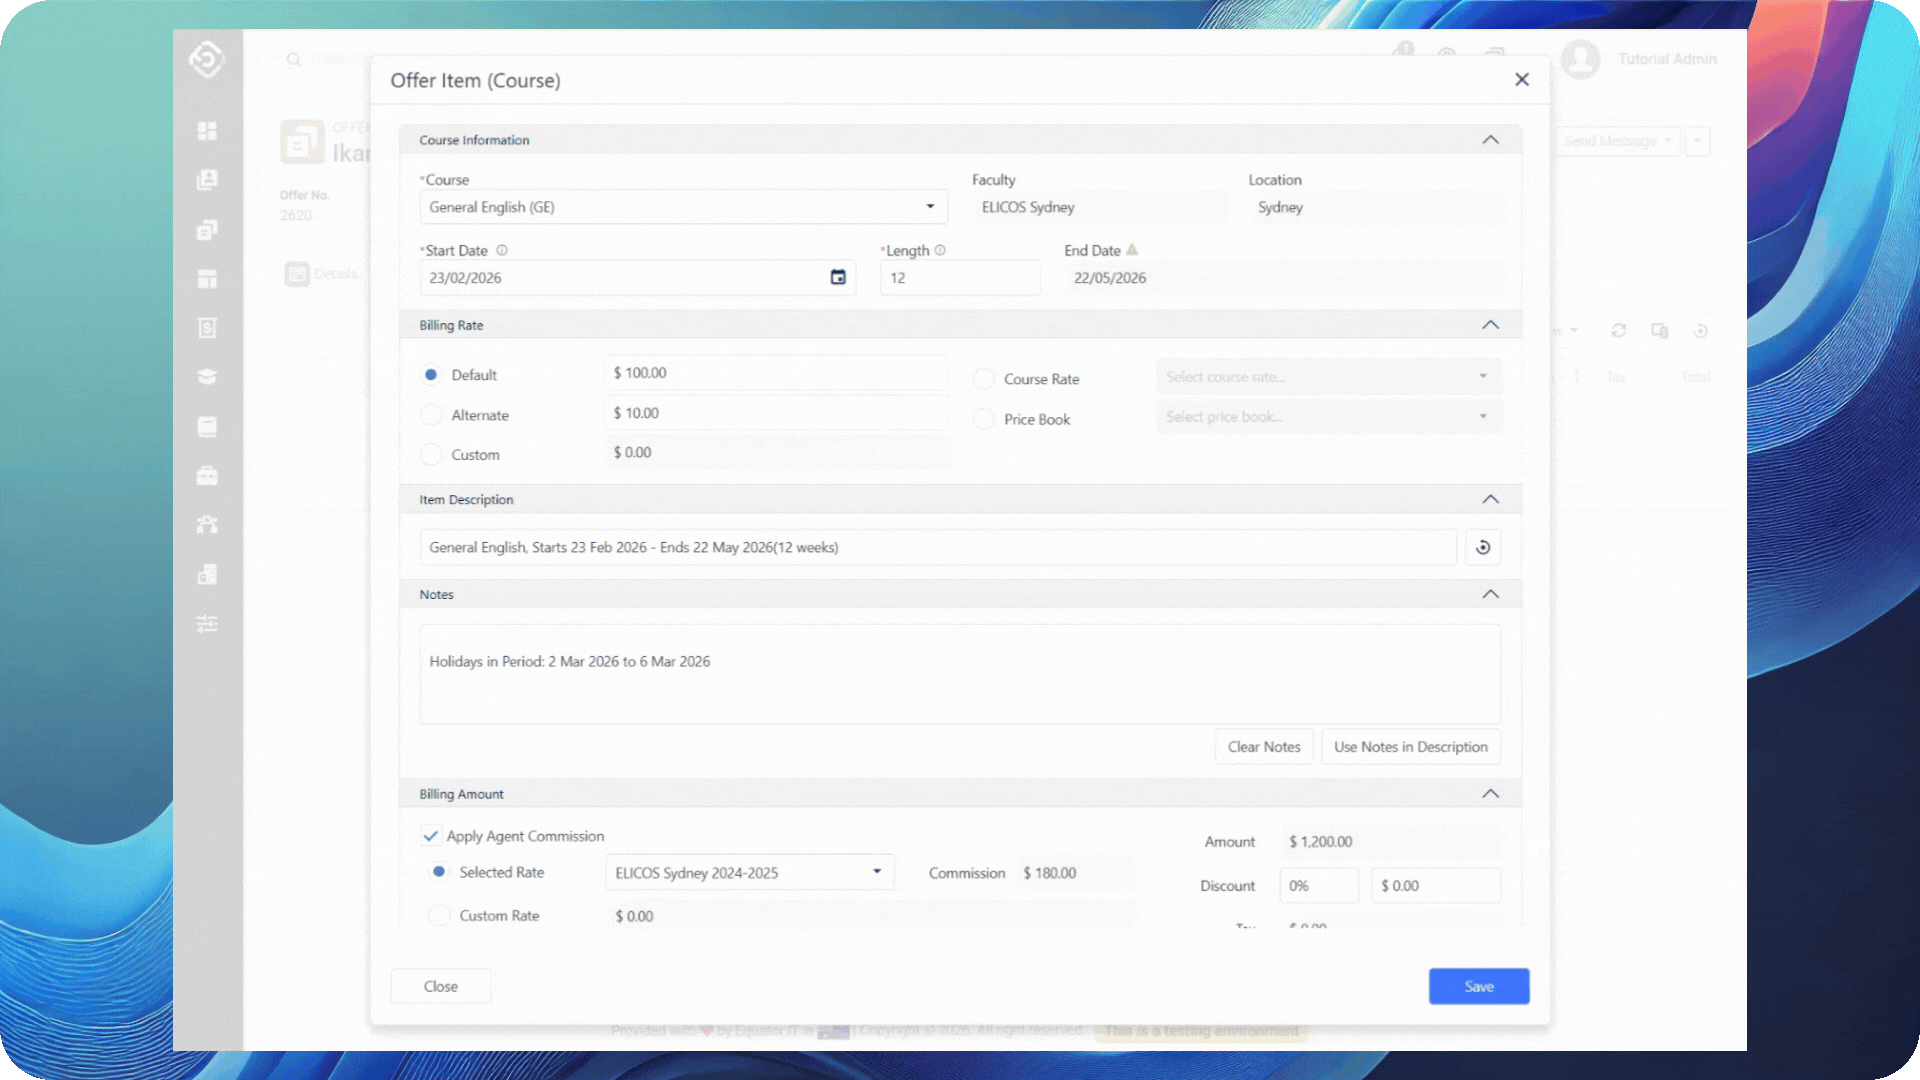
Task: Uncheck Apply Agent Commission checkbox
Action: [x=431, y=836]
